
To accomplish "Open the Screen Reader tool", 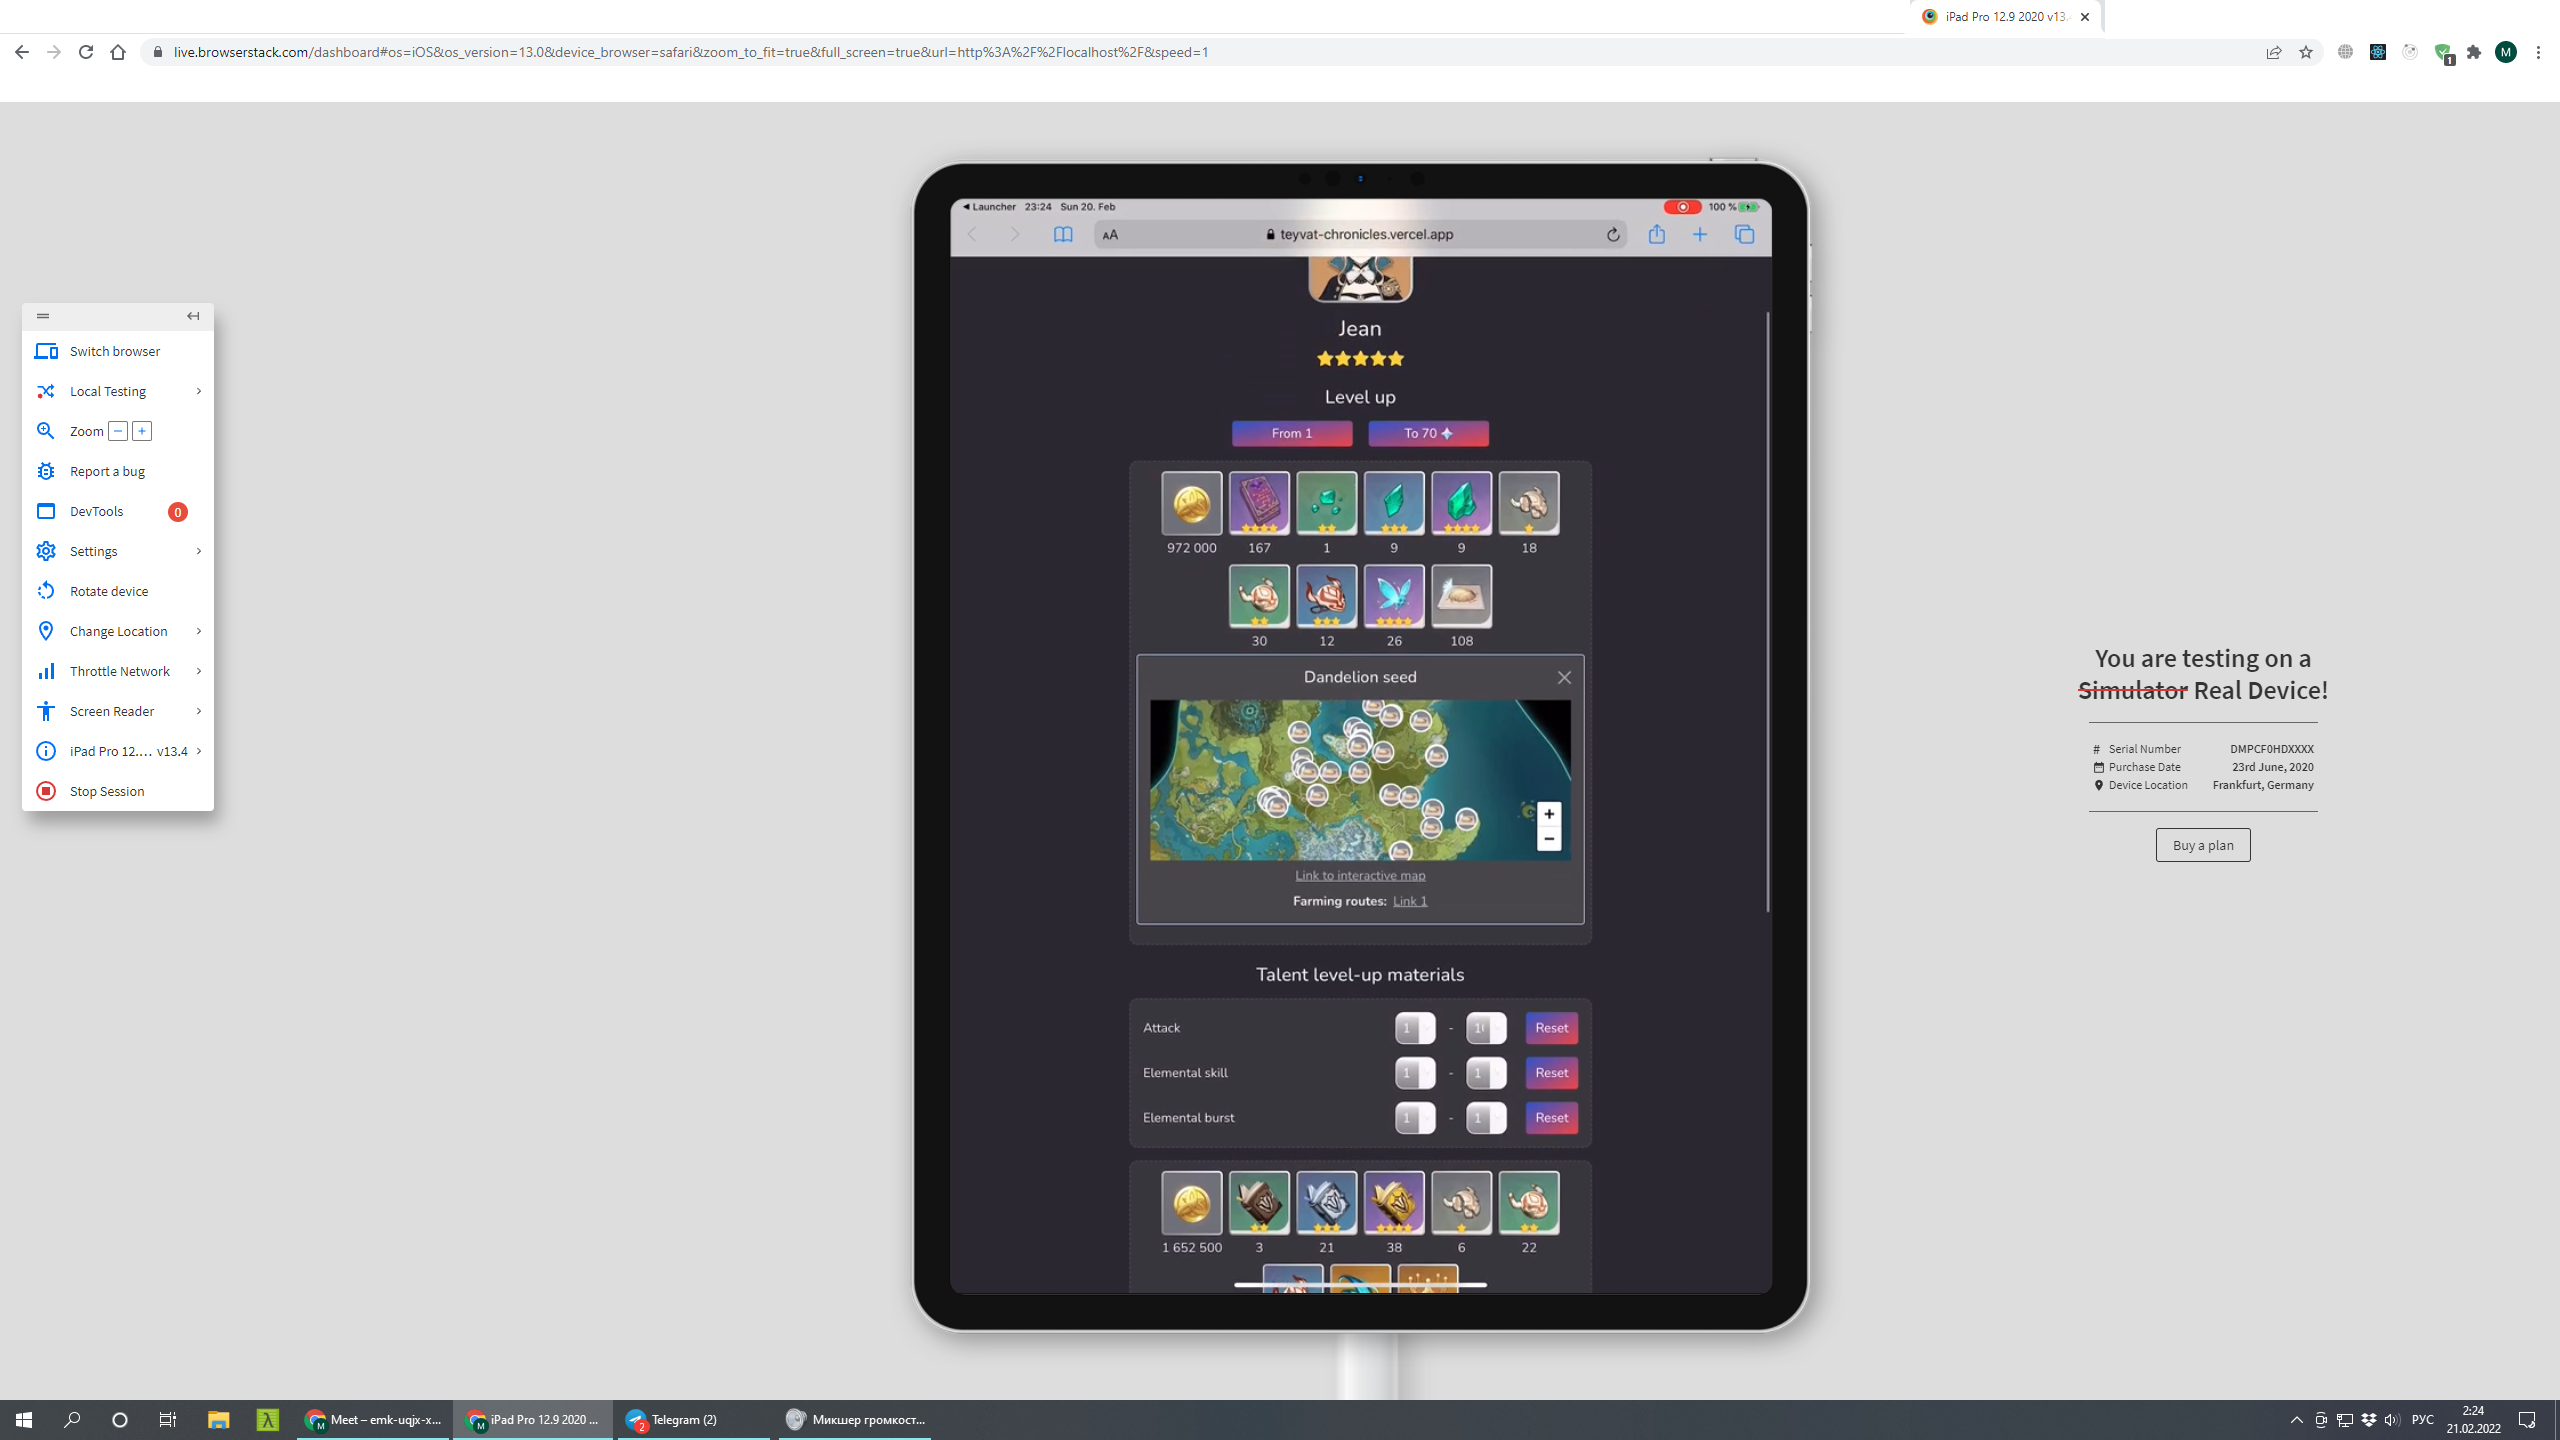I will (x=46, y=711).
